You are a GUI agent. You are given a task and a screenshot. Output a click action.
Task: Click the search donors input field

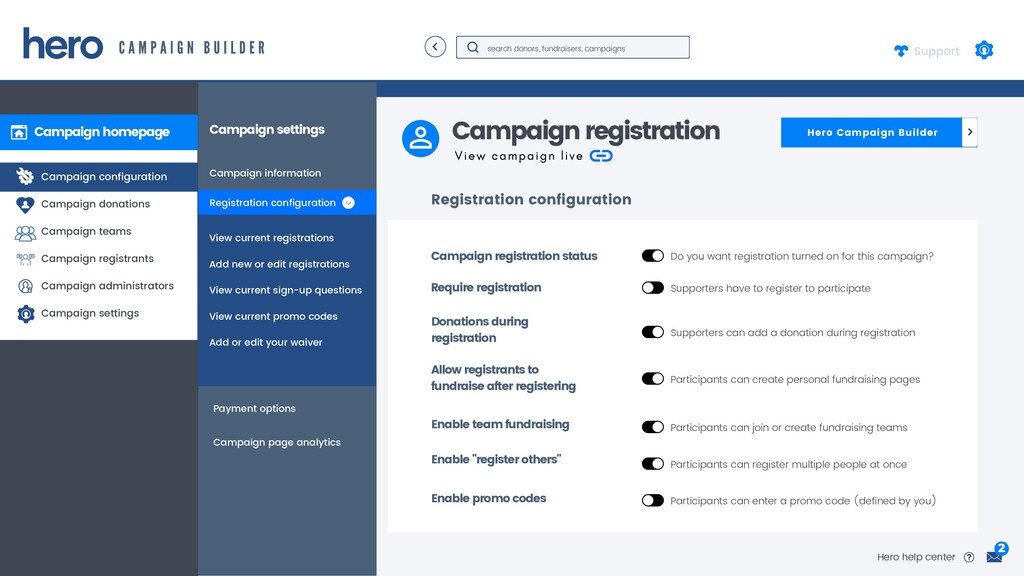tap(573, 48)
